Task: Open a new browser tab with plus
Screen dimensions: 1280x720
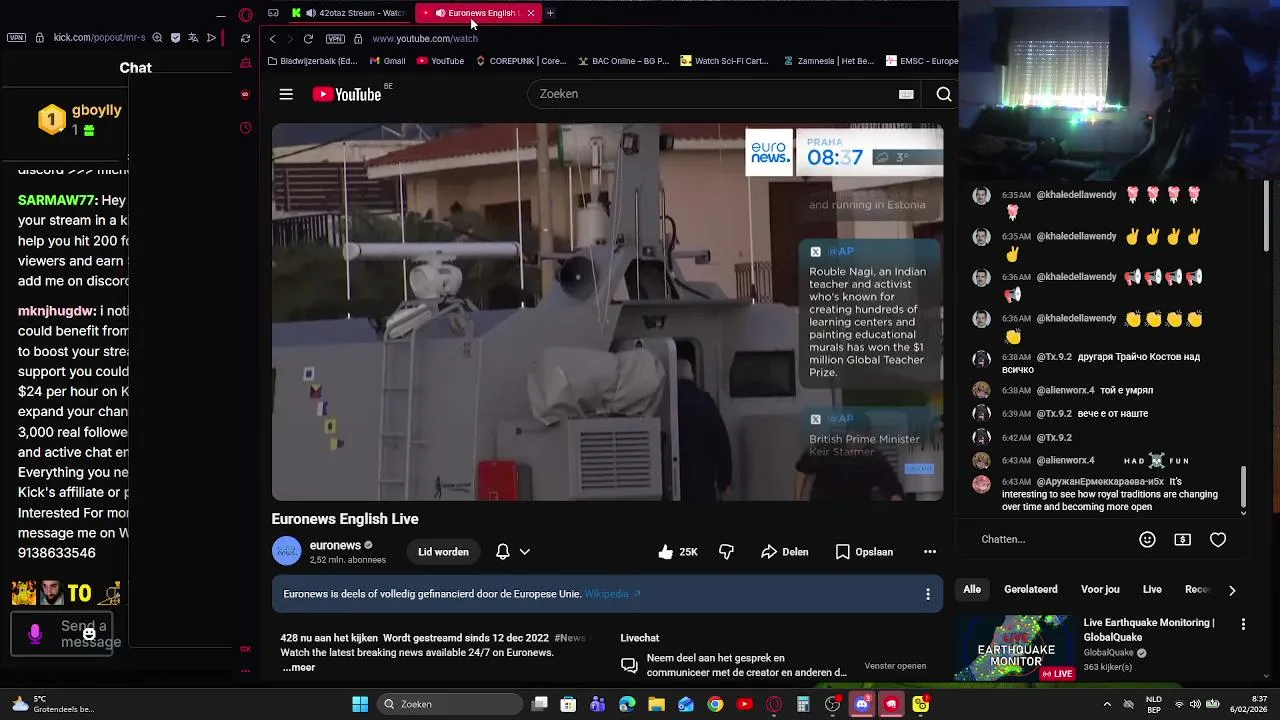Action: coord(550,13)
